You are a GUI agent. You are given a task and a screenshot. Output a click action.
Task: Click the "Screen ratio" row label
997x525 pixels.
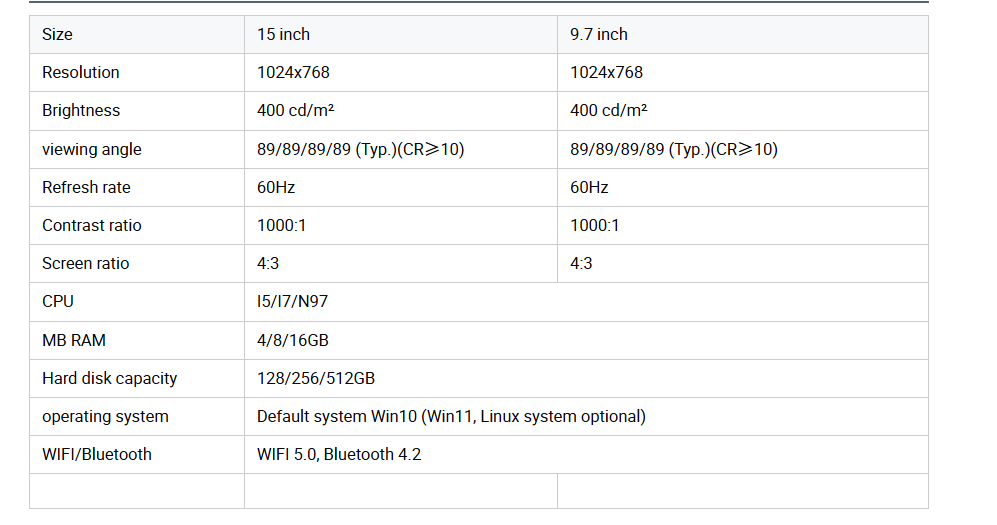point(85,264)
